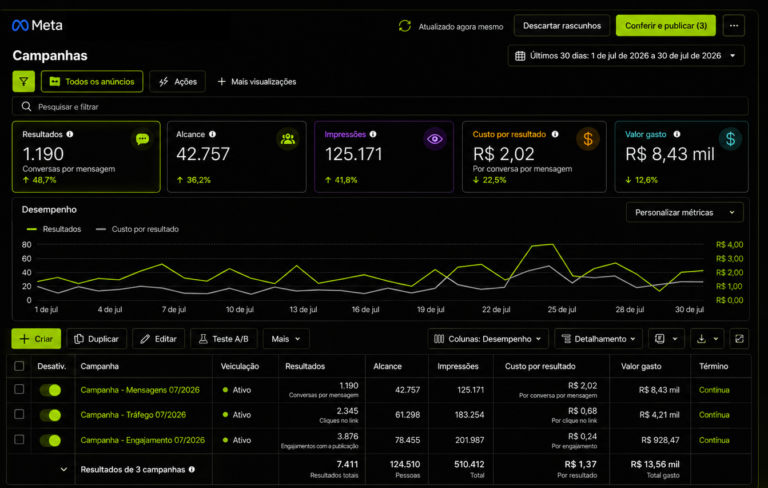The width and height of the screenshot is (768, 488).
Task: Click the Pesquisar e filtrar search field
Action: tap(380, 106)
